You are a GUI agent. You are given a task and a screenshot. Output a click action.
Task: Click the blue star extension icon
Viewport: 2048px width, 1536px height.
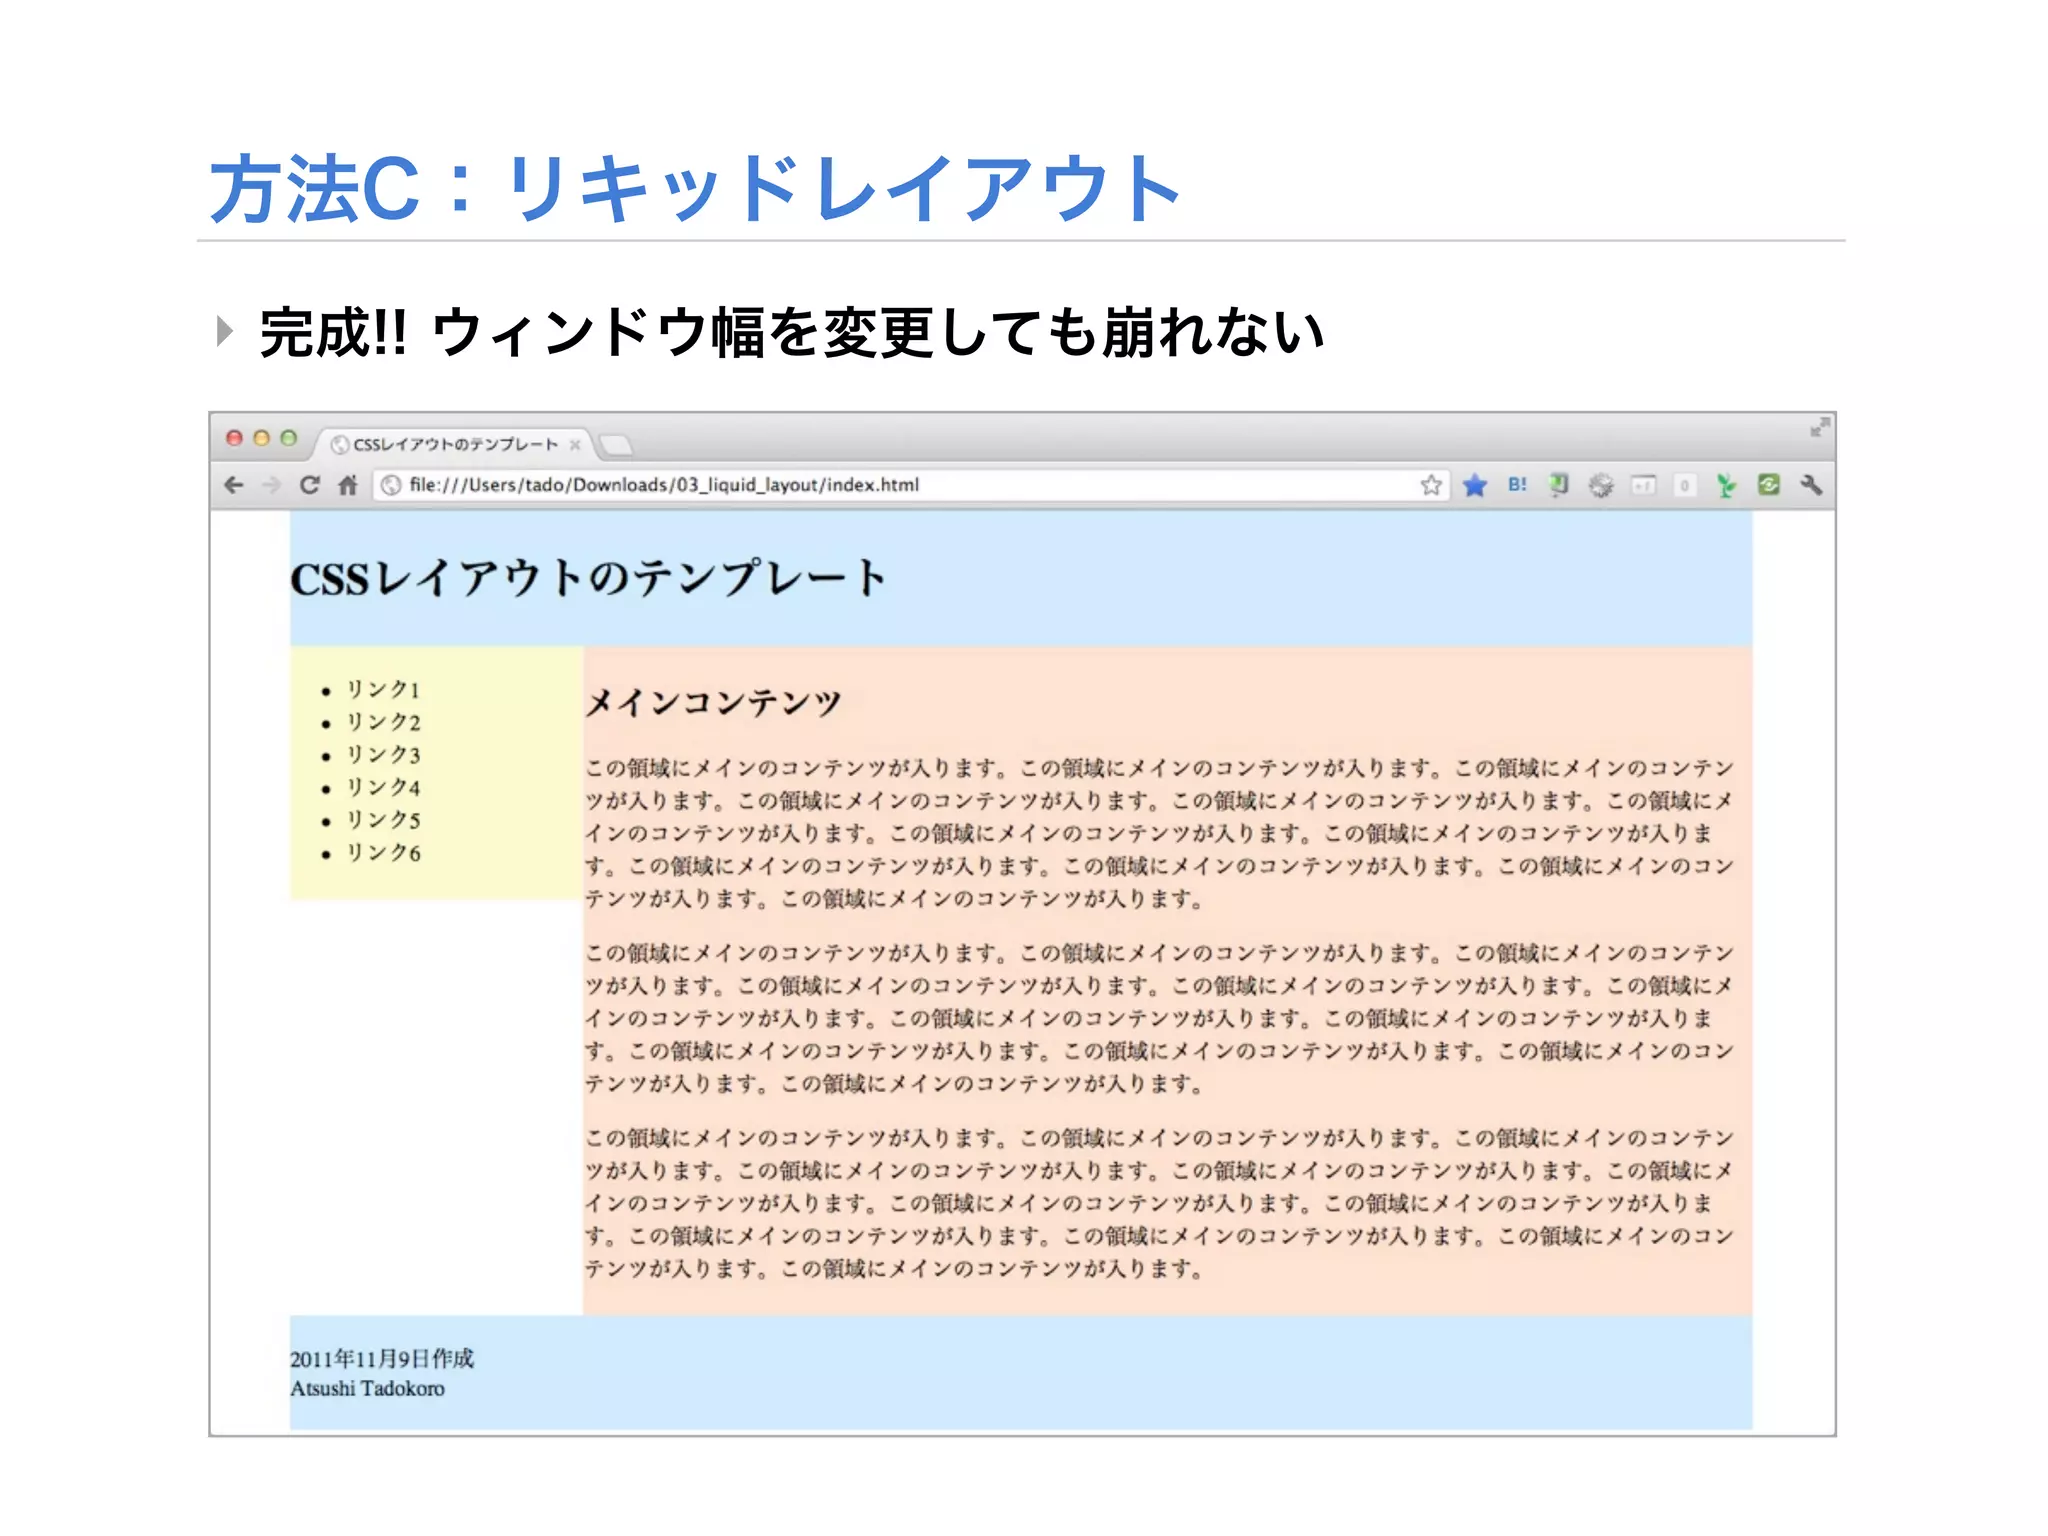(1475, 485)
